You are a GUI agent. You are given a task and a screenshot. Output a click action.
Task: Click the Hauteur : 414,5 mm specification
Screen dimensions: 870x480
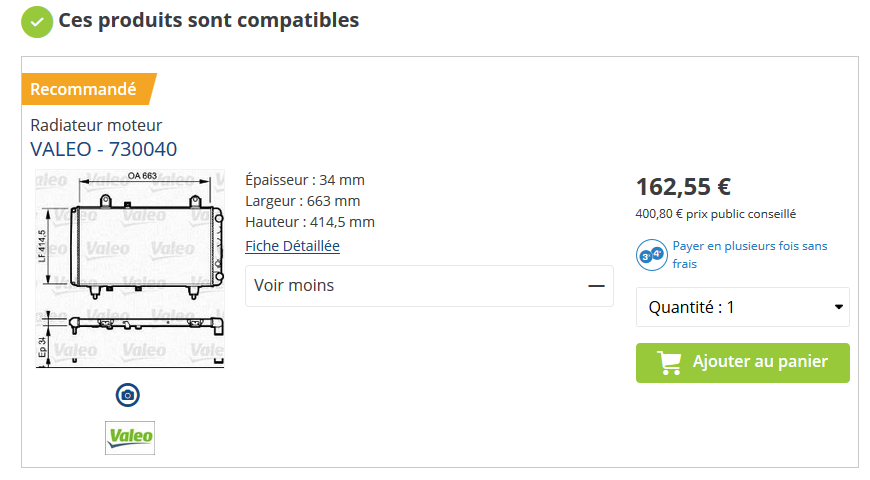[310, 222]
